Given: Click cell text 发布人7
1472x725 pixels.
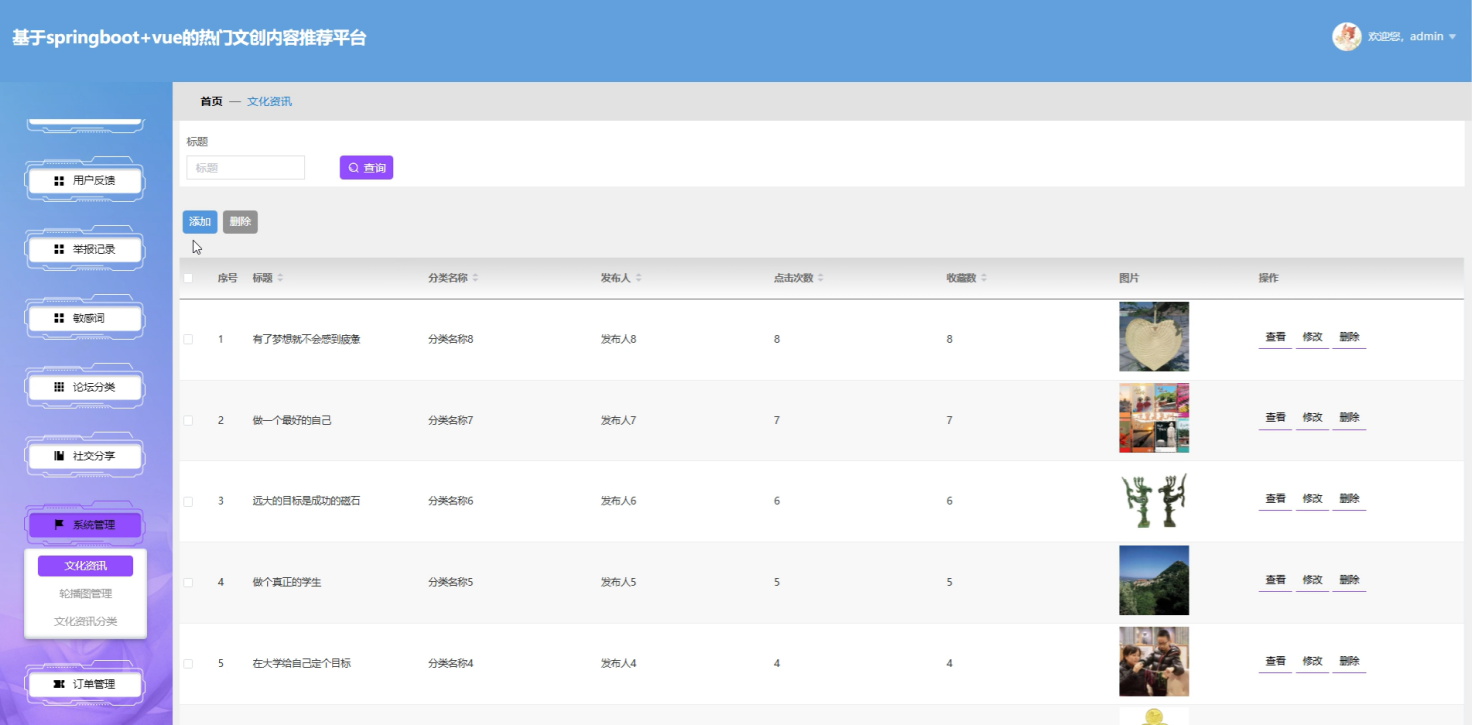Looking at the screenshot, I should click(619, 421).
